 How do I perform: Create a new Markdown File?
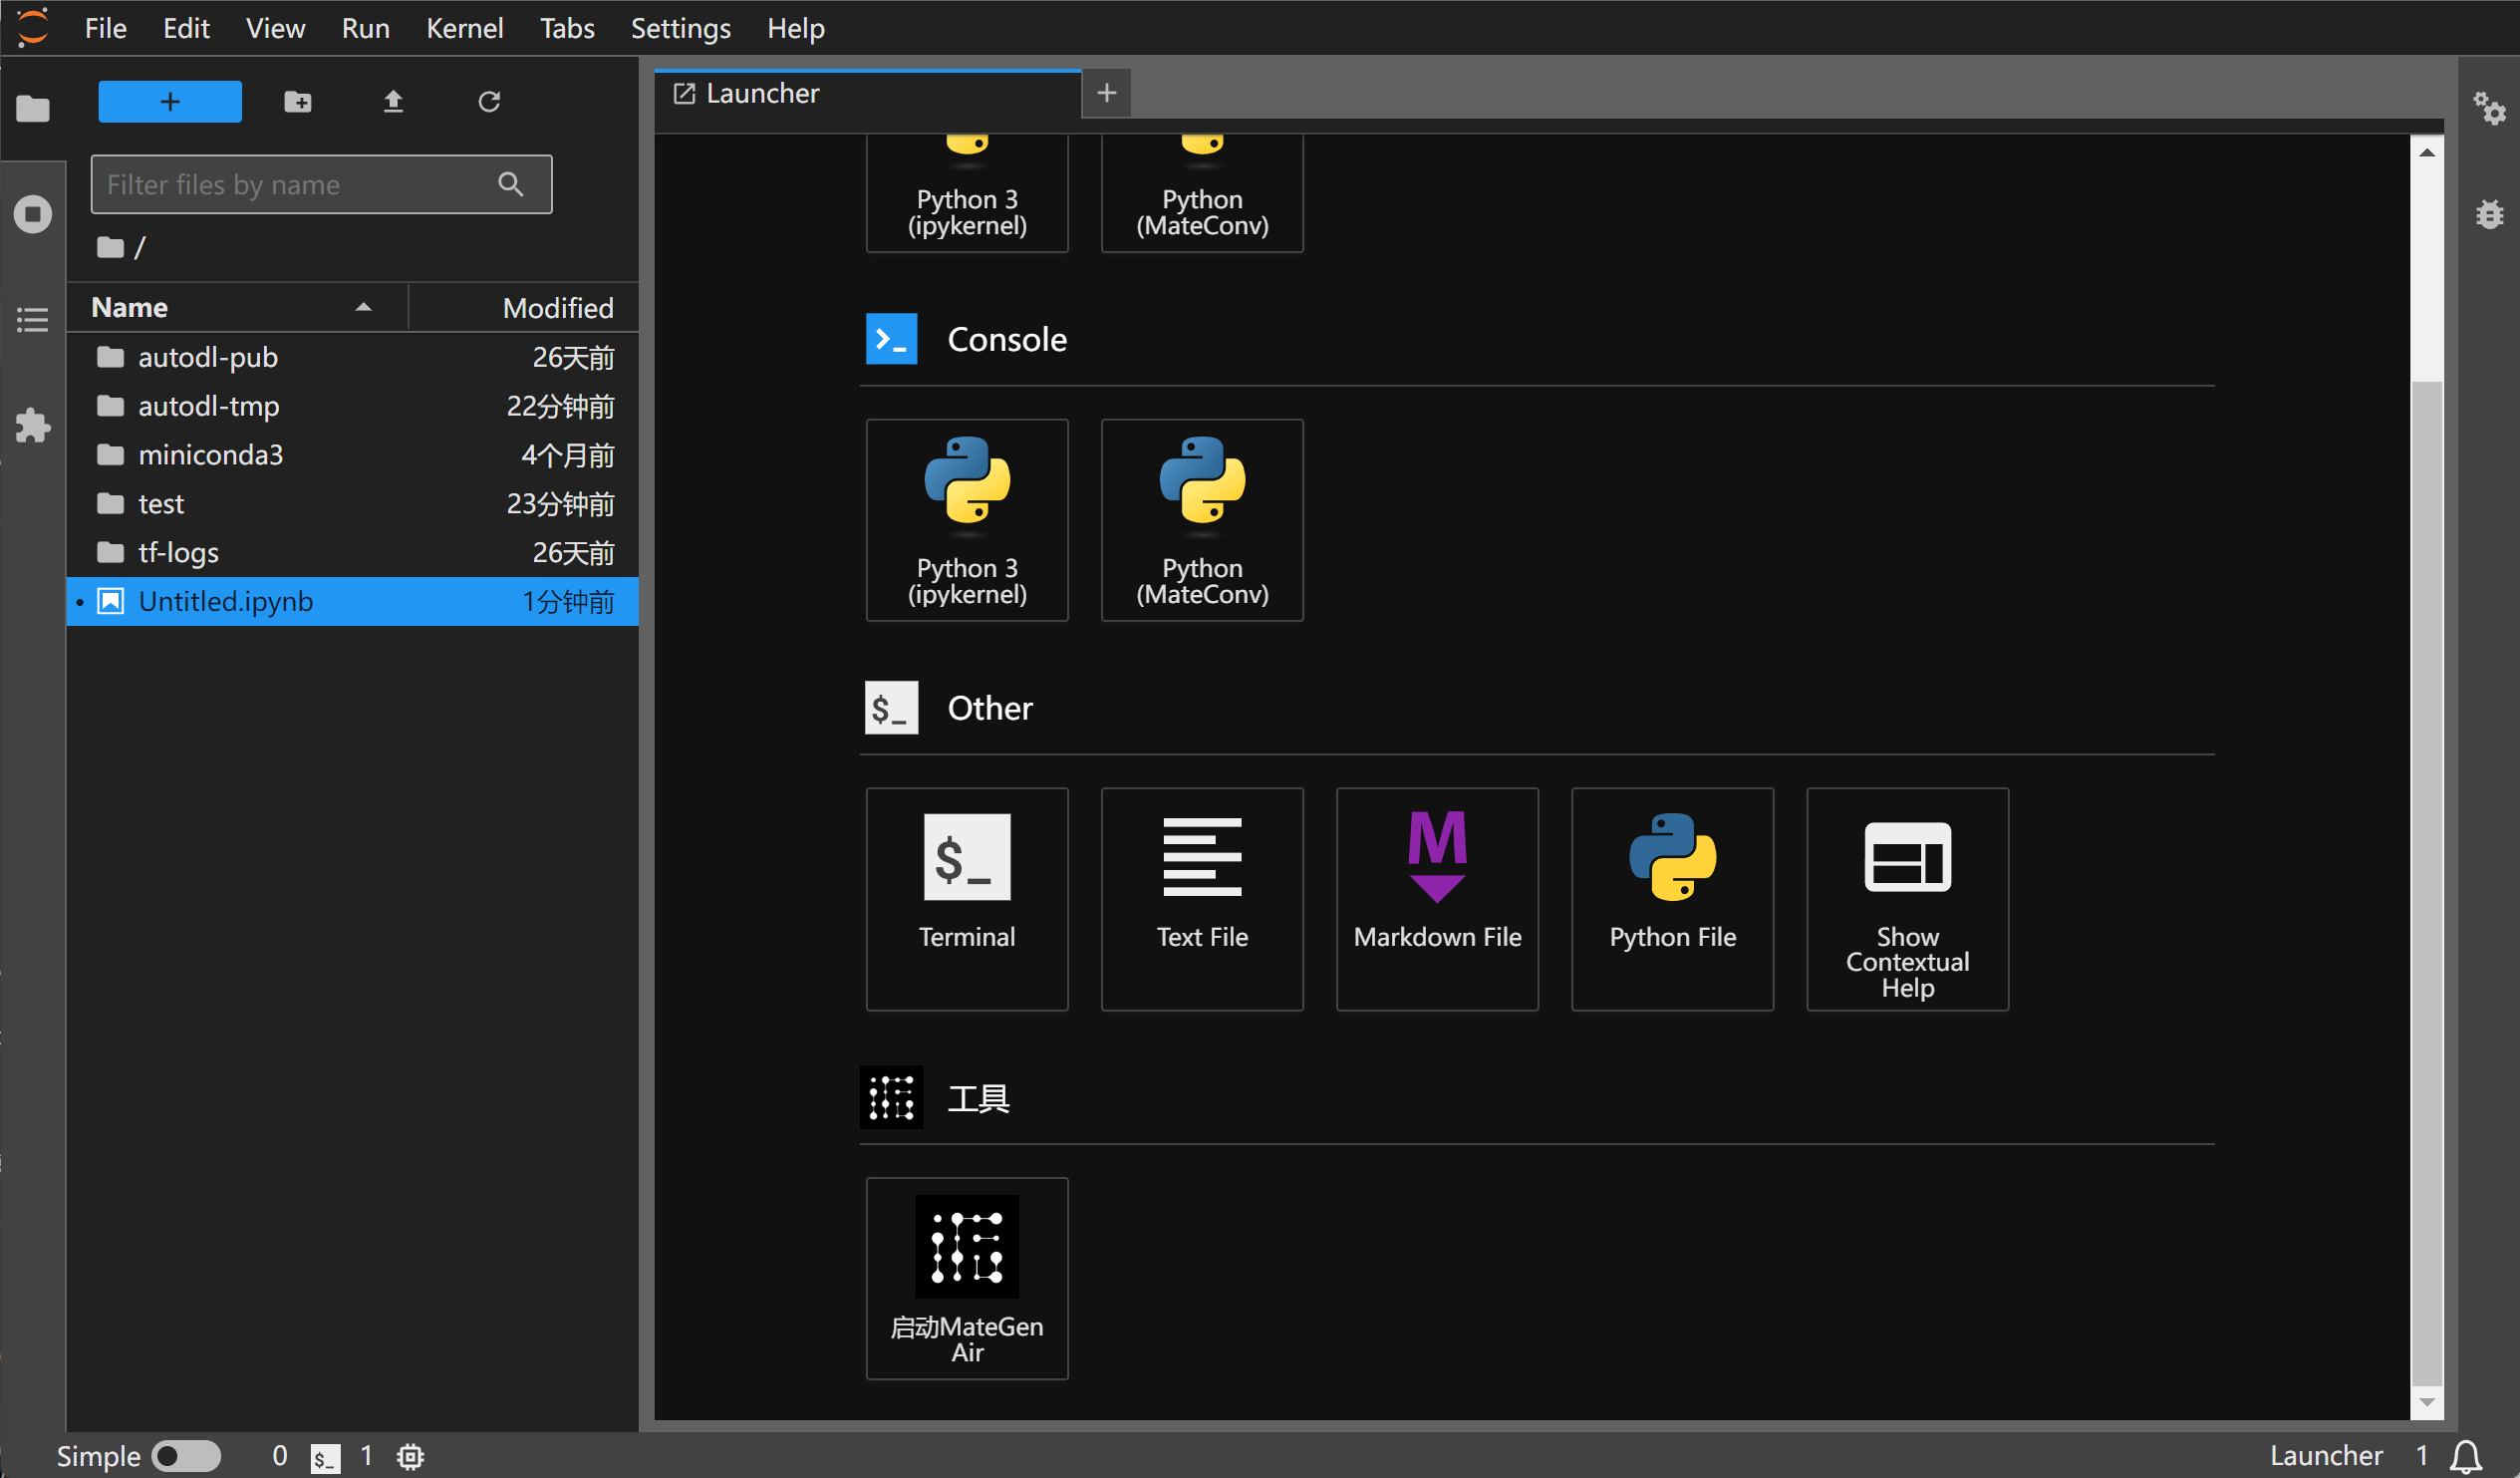click(1436, 897)
